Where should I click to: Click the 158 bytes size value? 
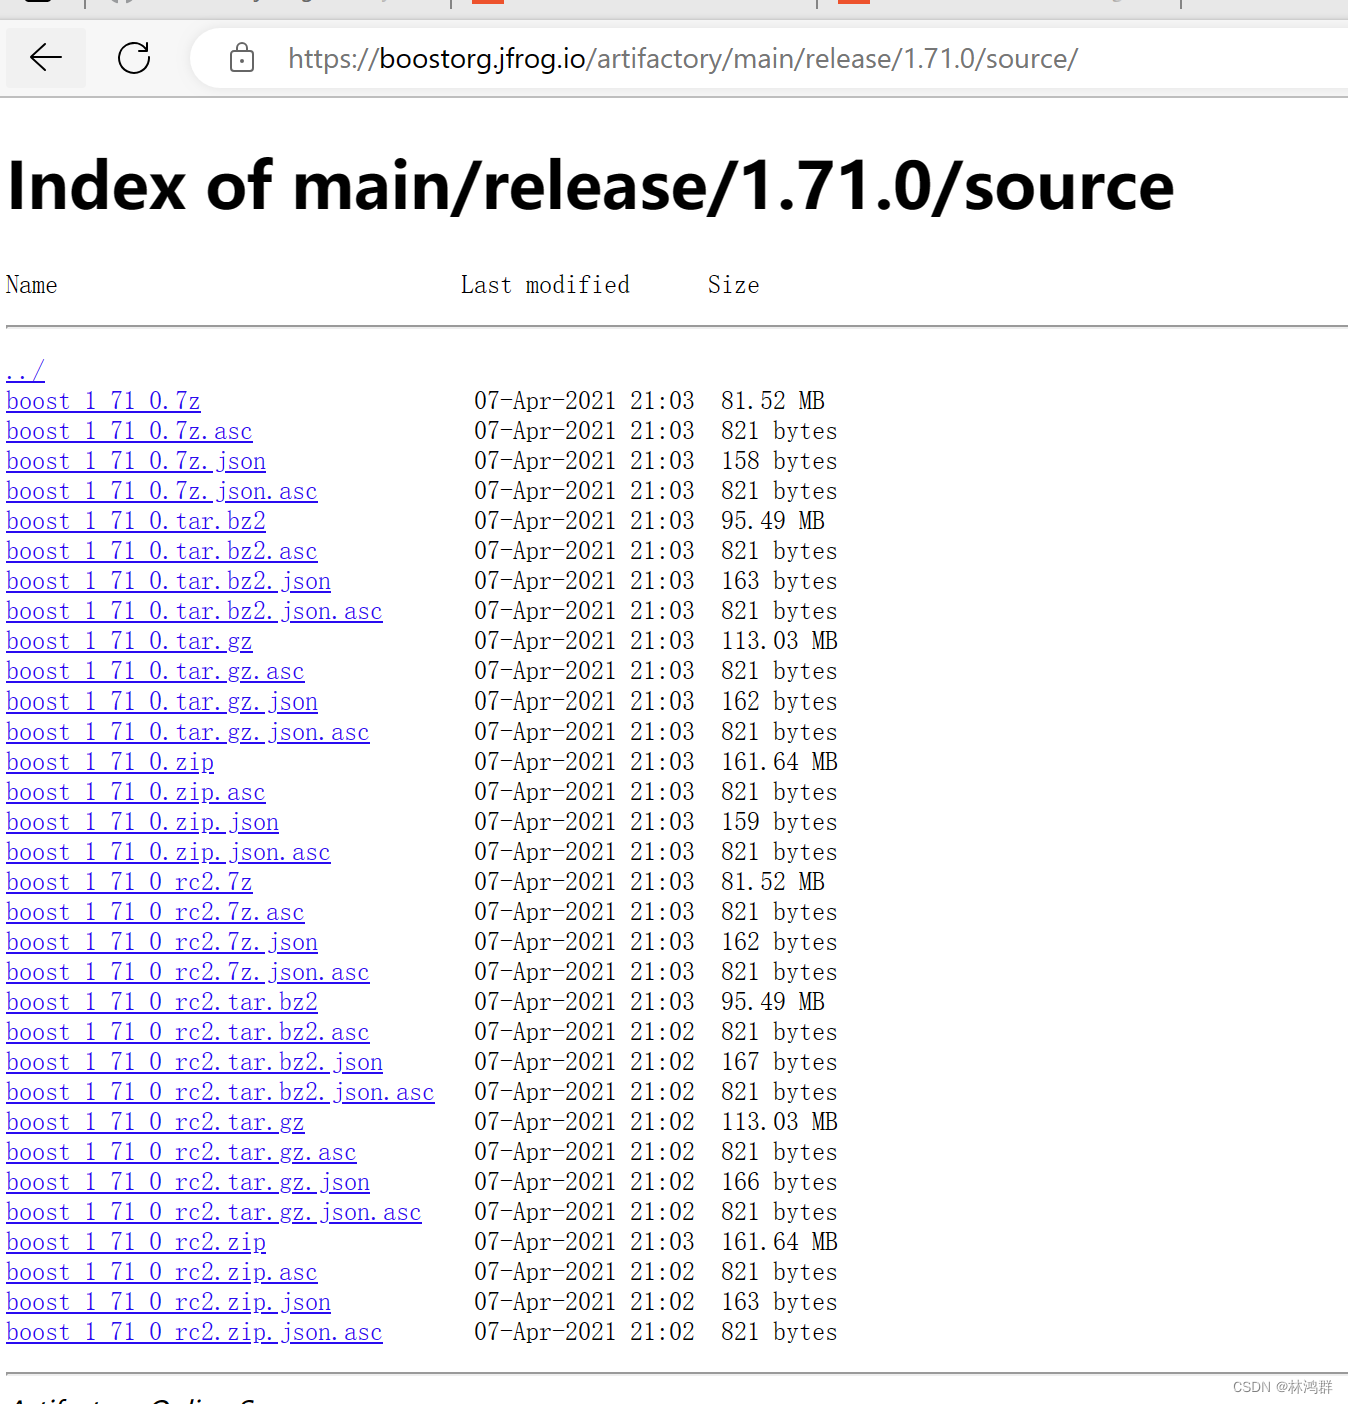click(780, 461)
